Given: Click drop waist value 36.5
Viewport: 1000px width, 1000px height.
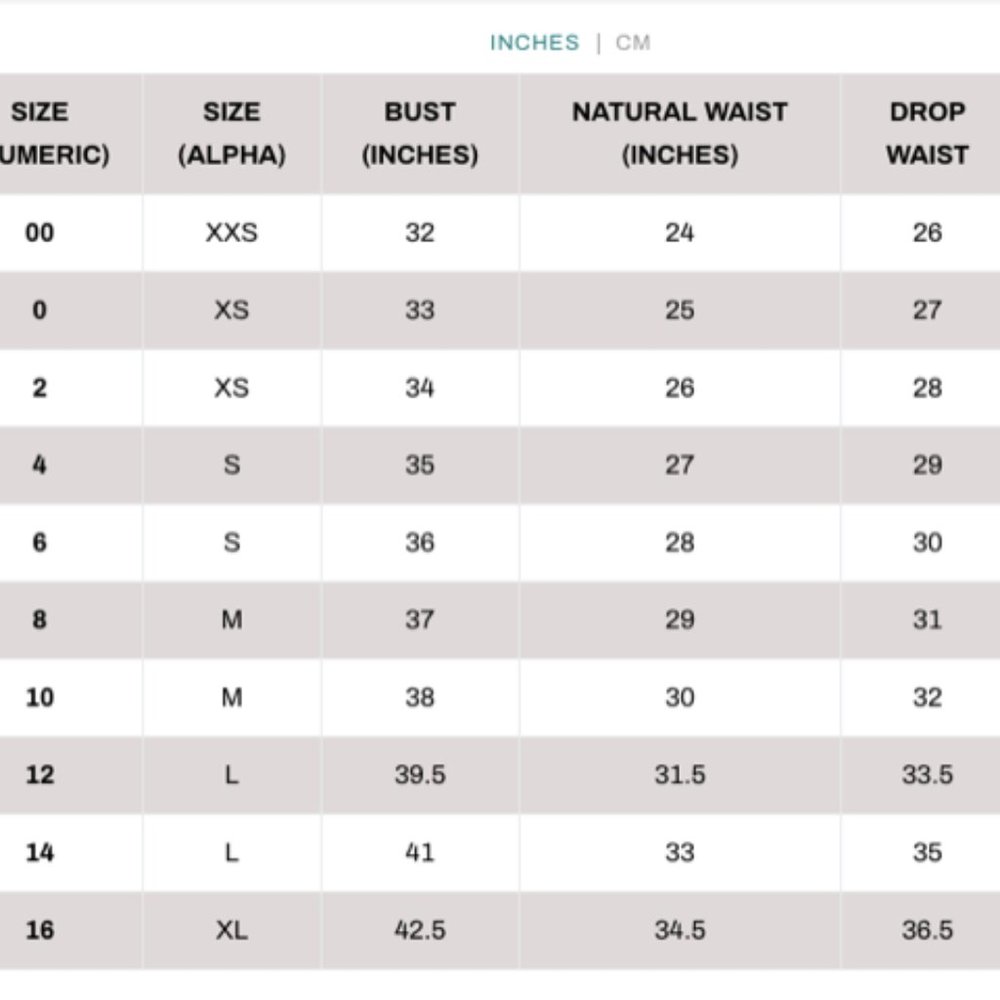Looking at the screenshot, I should pos(927,930).
